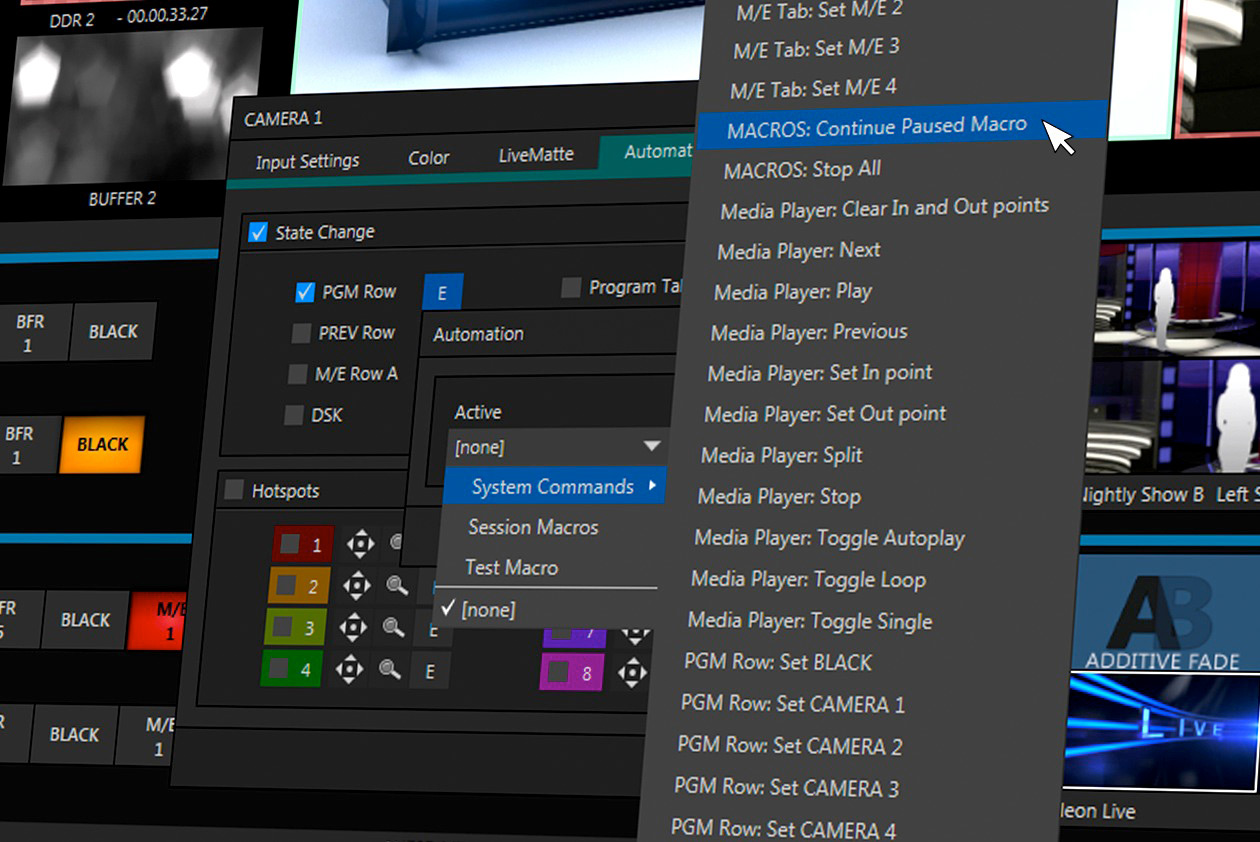1260x842 pixels.
Task: Click the magnifier icon for hotspot 3
Action: (393, 628)
